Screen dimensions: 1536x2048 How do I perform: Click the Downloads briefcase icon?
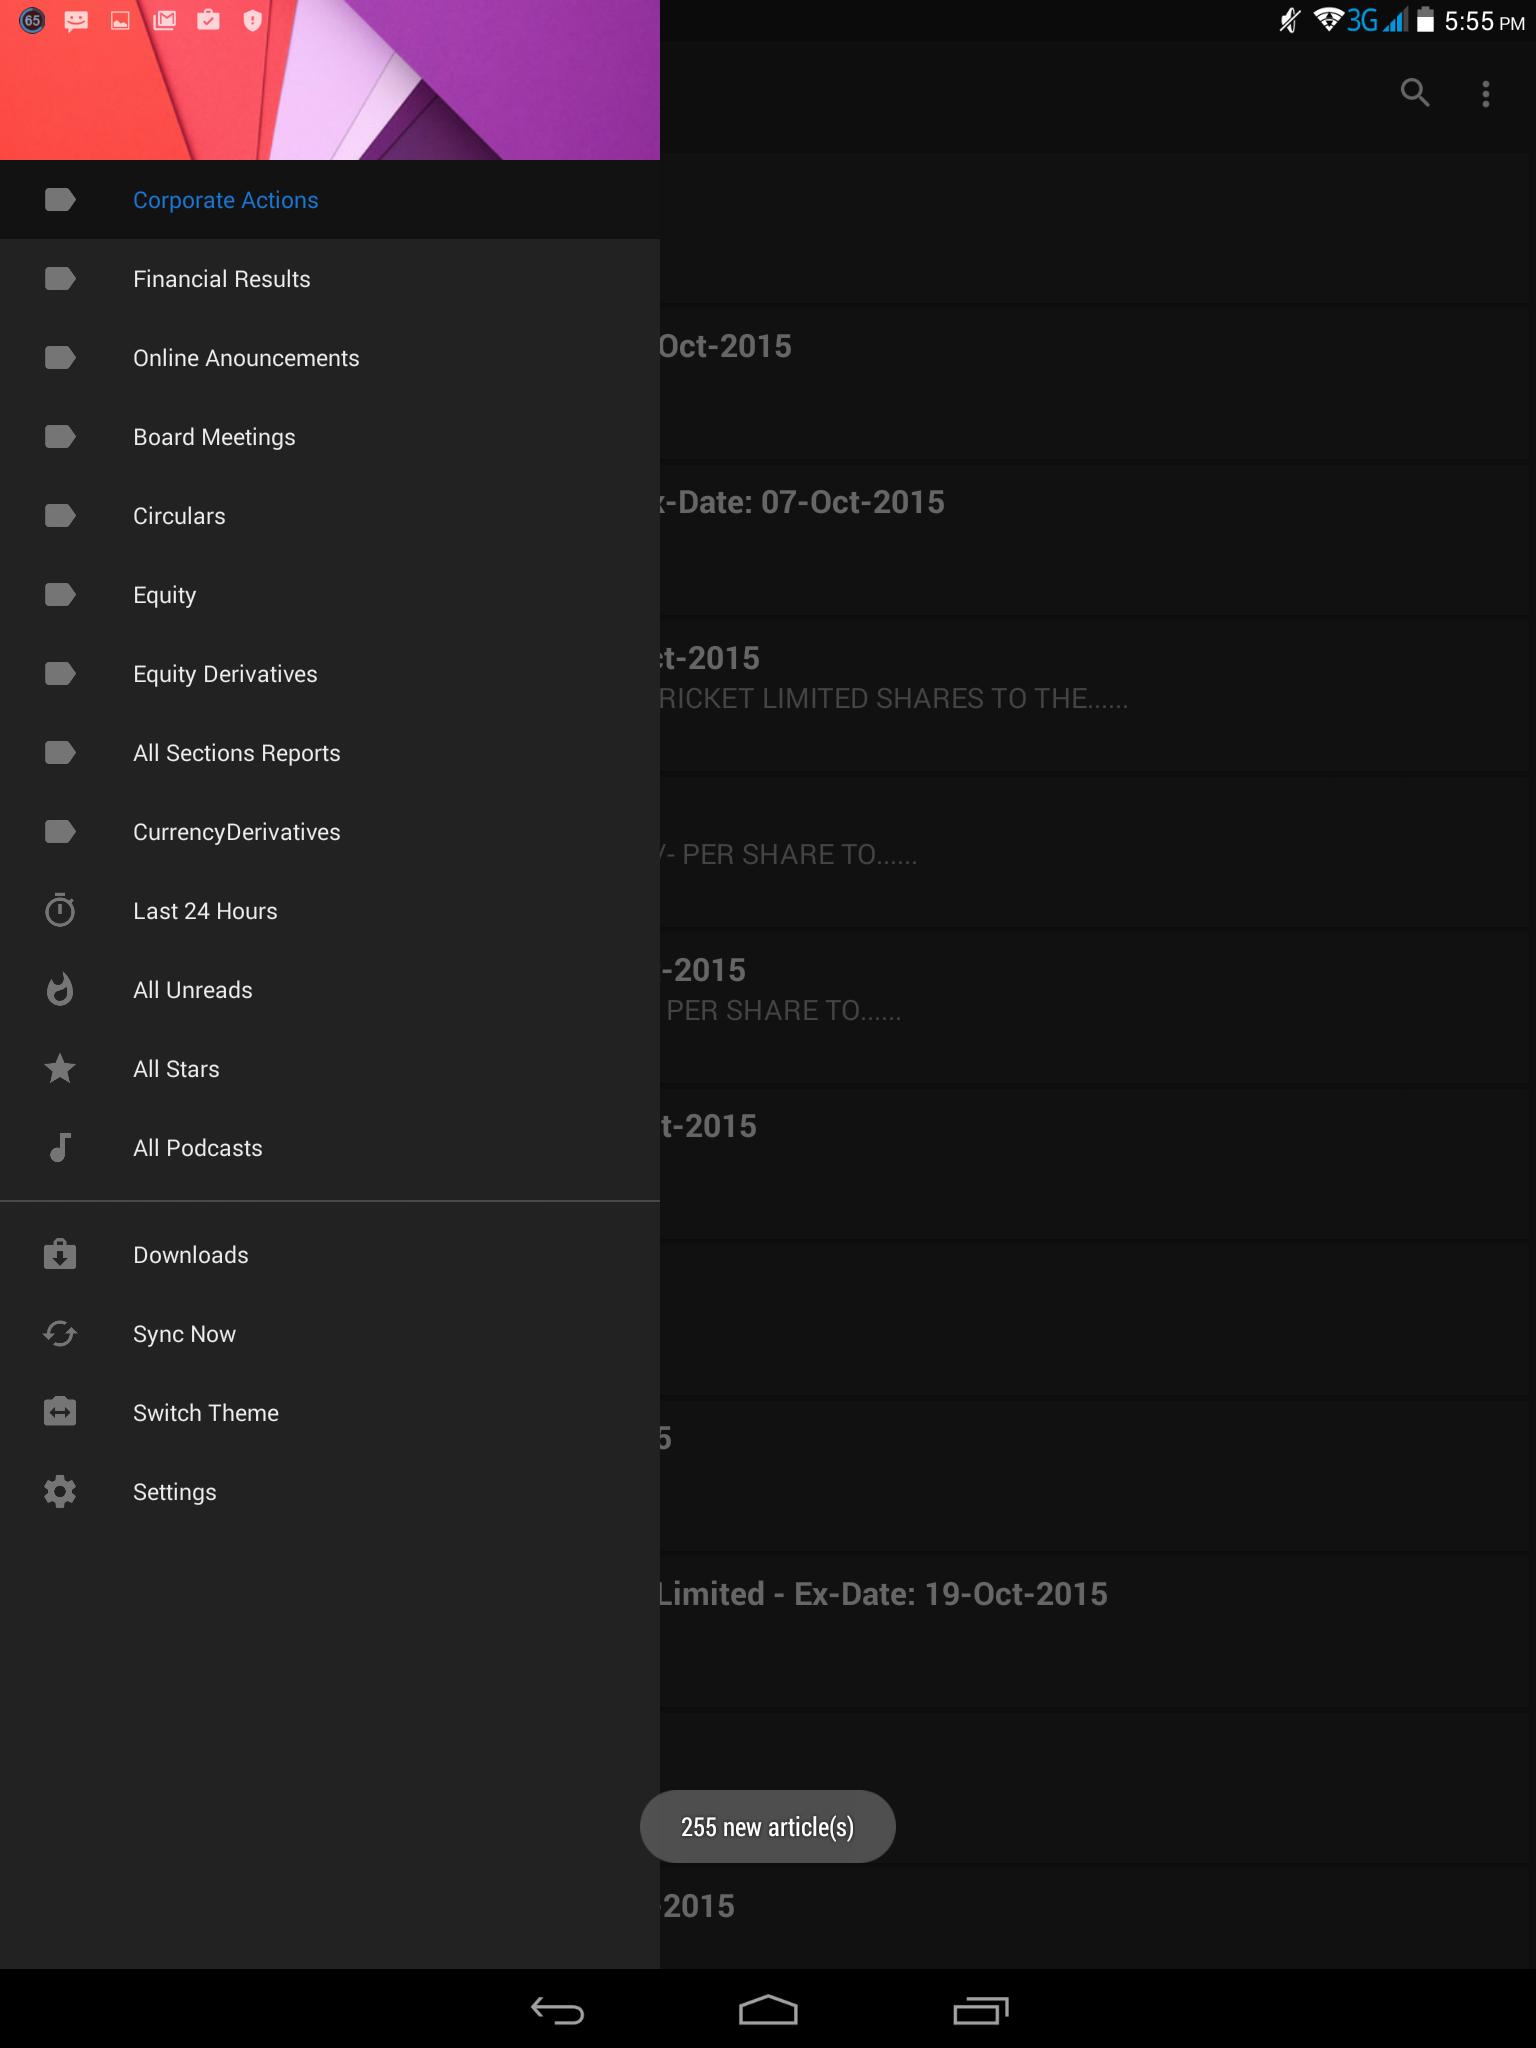coord(60,1254)
